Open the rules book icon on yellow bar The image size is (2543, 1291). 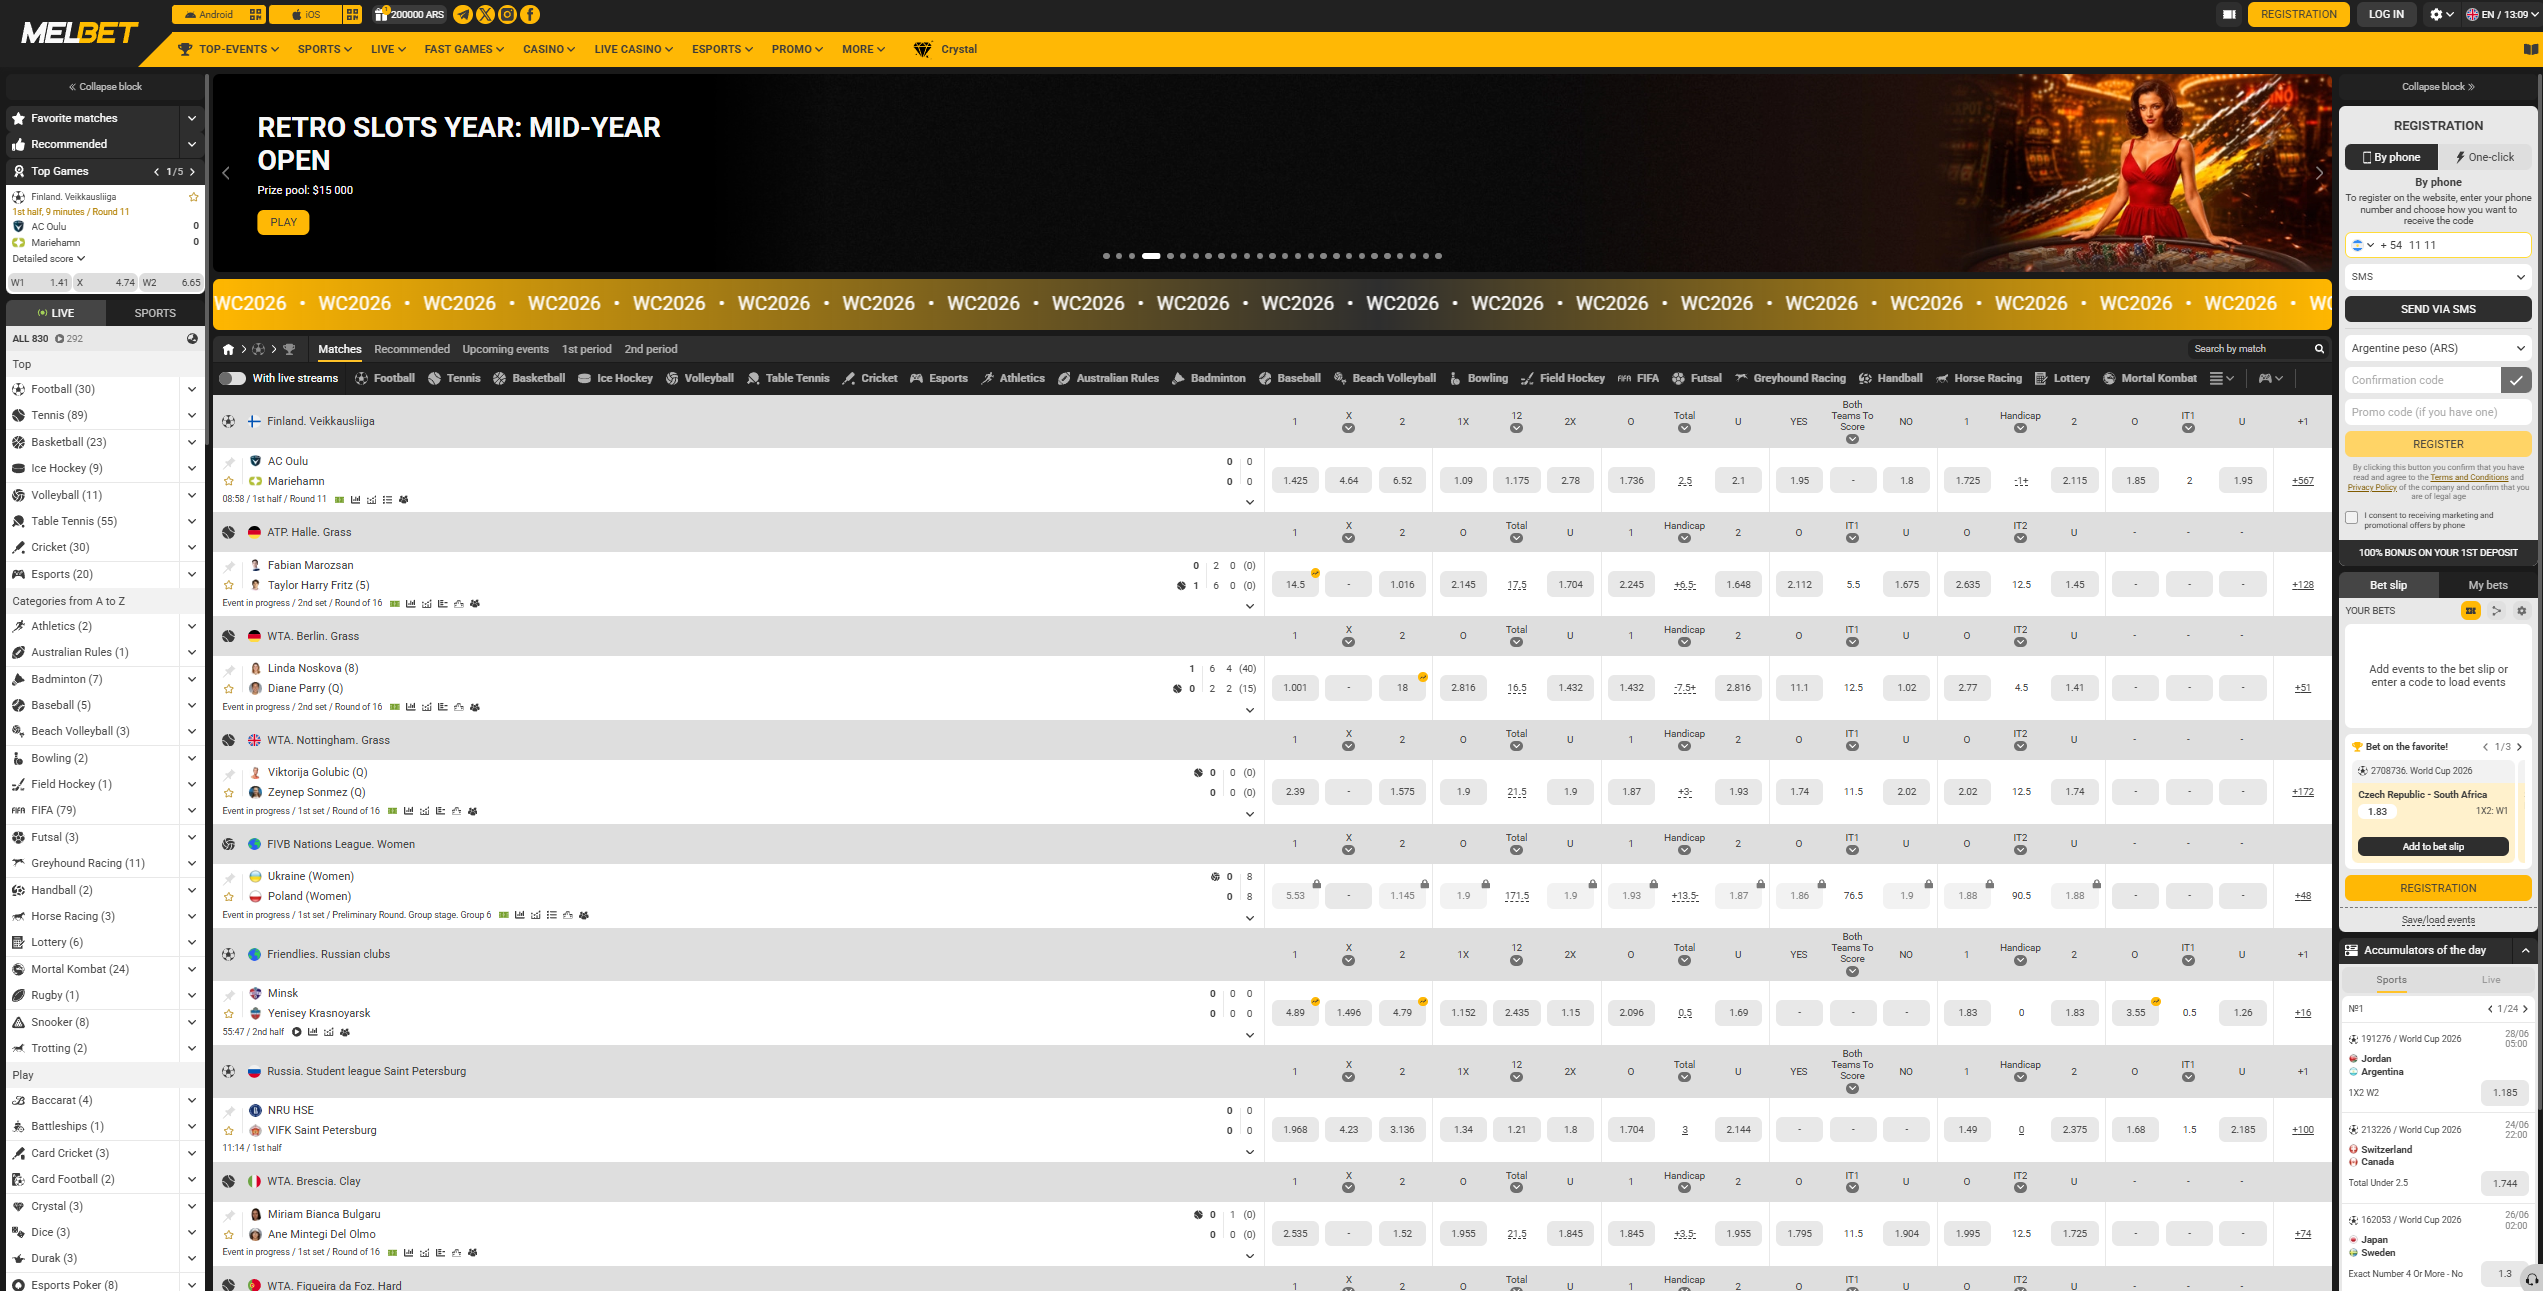point(2530,49)
